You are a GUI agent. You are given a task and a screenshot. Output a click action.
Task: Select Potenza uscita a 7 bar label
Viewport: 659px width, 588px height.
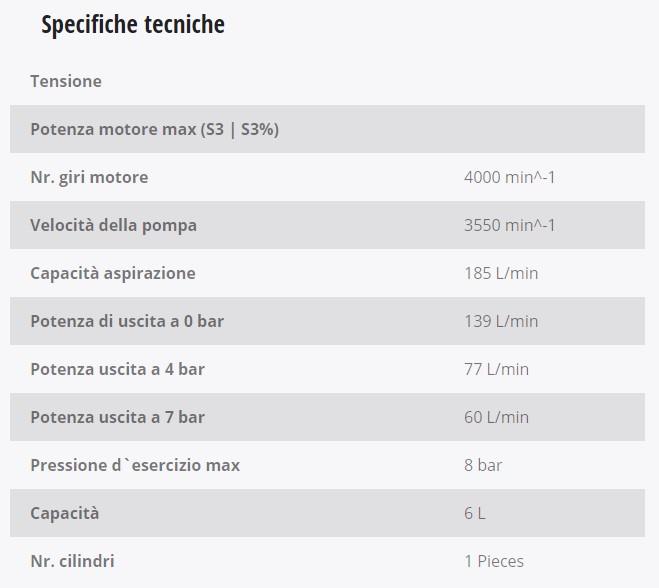(x=118, y=417)
